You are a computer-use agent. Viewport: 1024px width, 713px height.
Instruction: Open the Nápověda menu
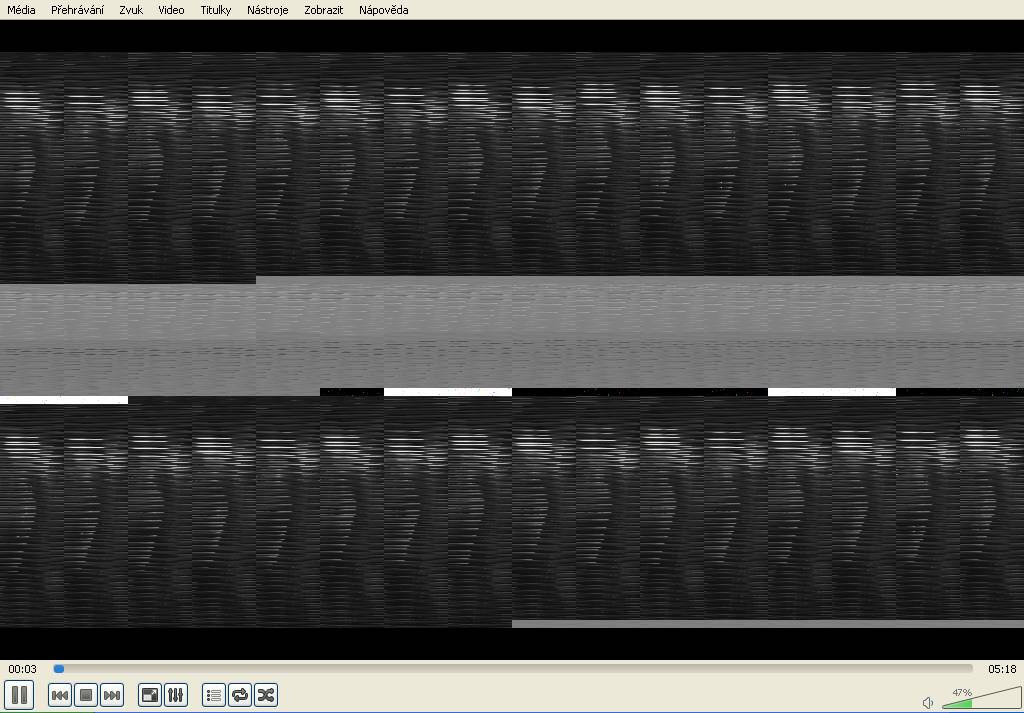click(383, 10)
